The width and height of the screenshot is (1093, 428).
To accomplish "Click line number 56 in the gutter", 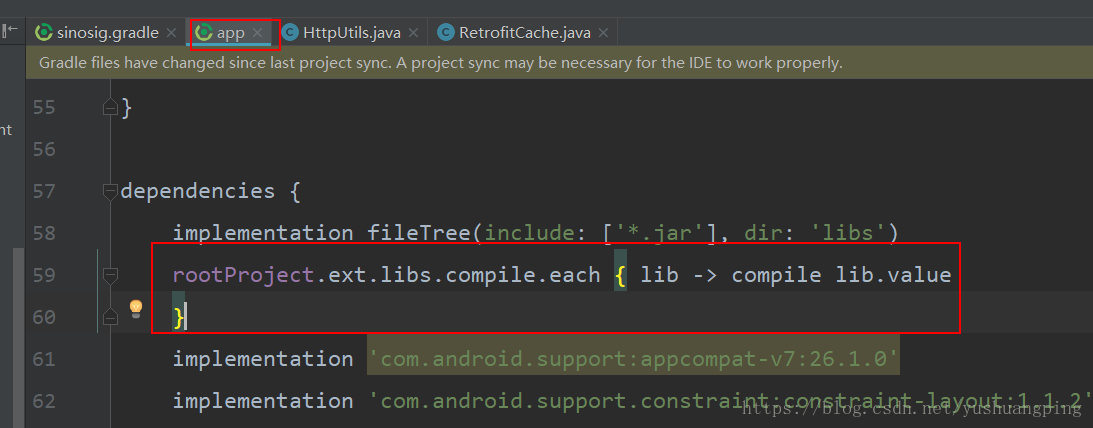I will point(44,149).
